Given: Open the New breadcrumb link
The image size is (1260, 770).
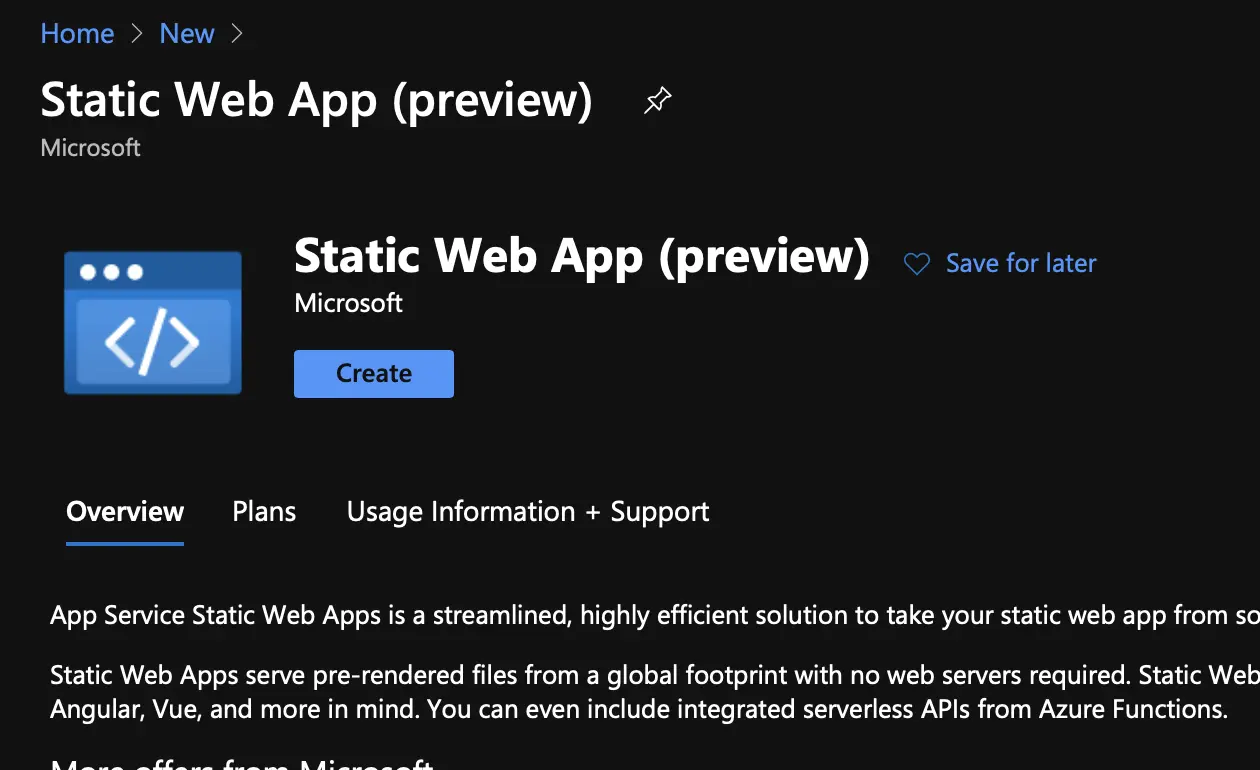Looking at the screenshot, I should tap(186, 33).
